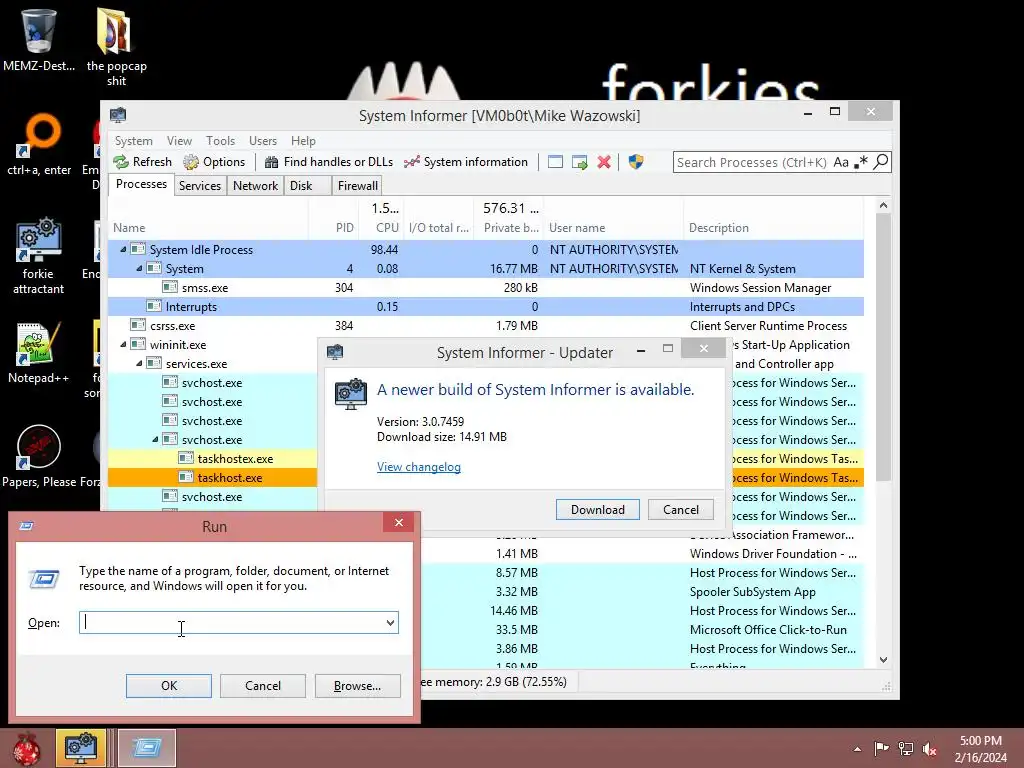Cancel the System Informer Updater dialog
Viewport: 1024px width, 768px height.
tap(680, 509)
